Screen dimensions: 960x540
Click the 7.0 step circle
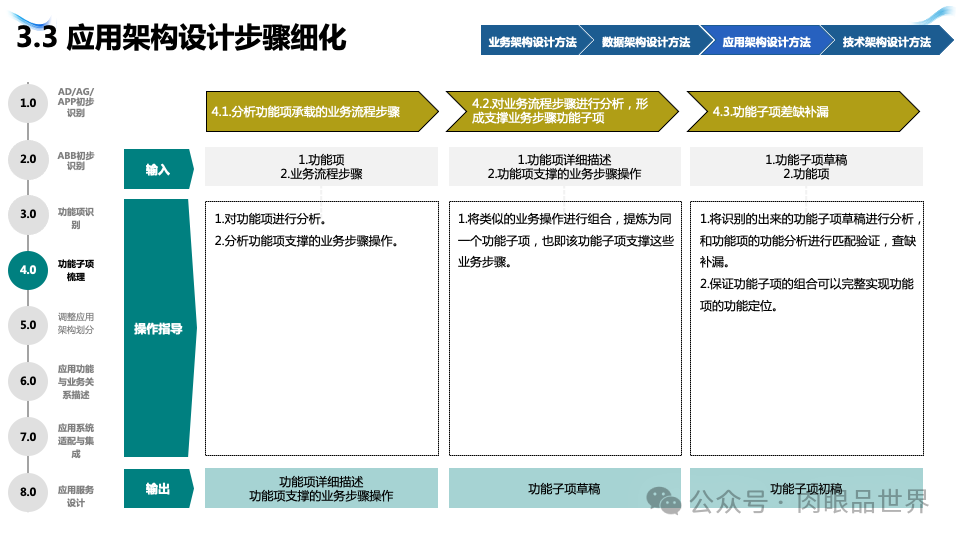[x=28, y=437]
